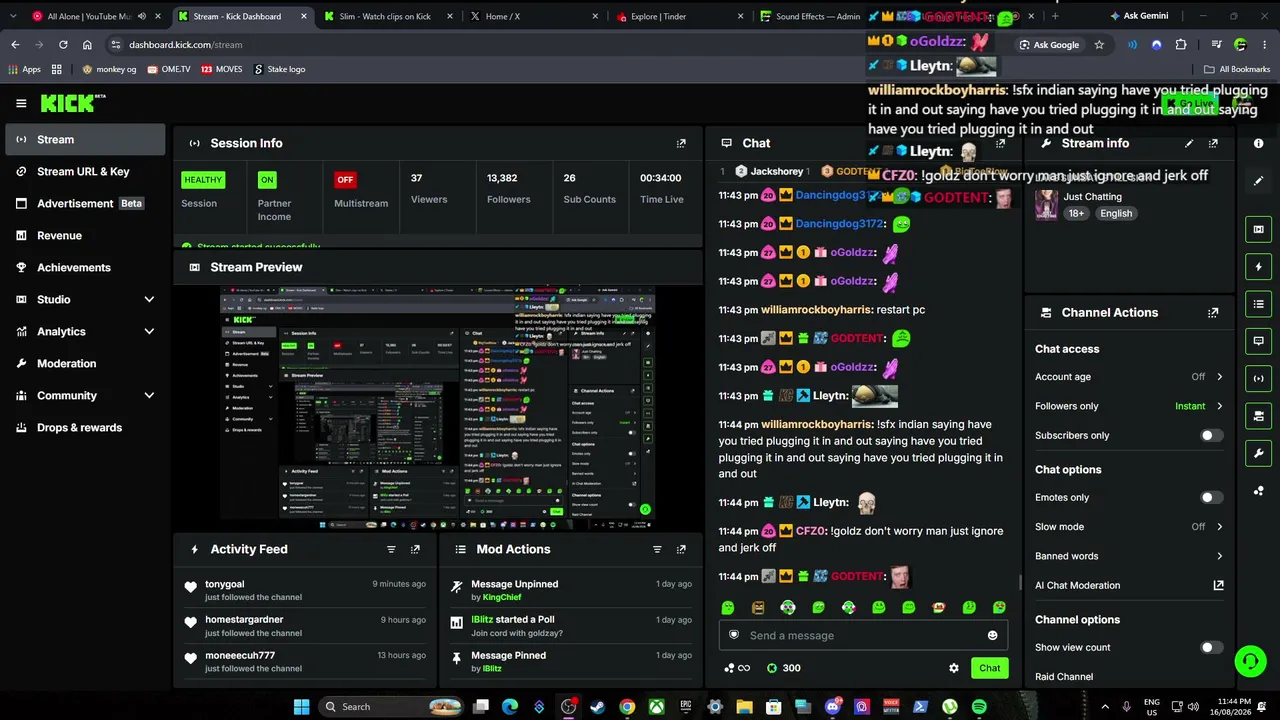Viewport: 1280px width, 720px height.
Task: Open Achievements page in sidebar
Action: (x=85, y=267)
